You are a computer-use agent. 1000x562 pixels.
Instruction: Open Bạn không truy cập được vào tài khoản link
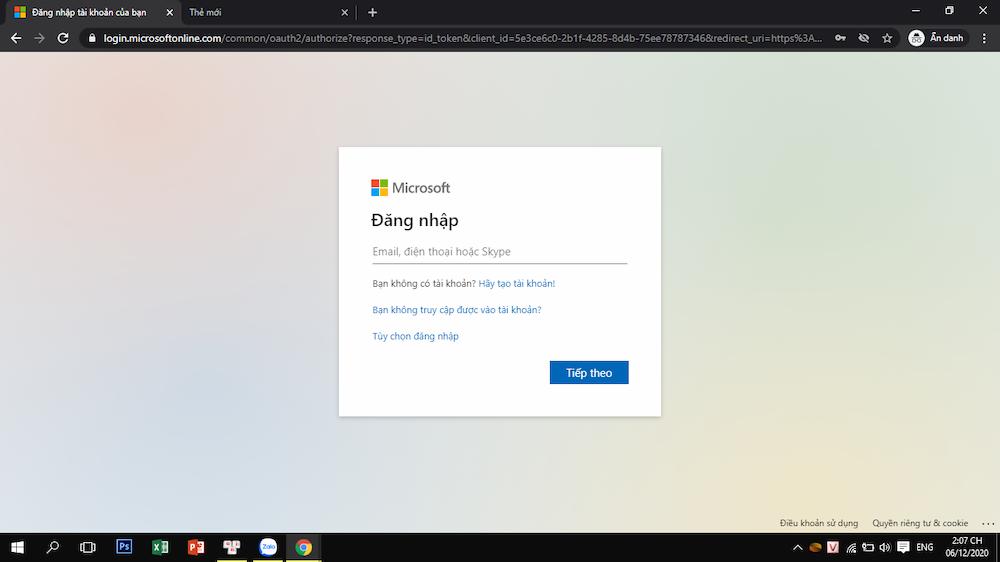tap(457, 310)
